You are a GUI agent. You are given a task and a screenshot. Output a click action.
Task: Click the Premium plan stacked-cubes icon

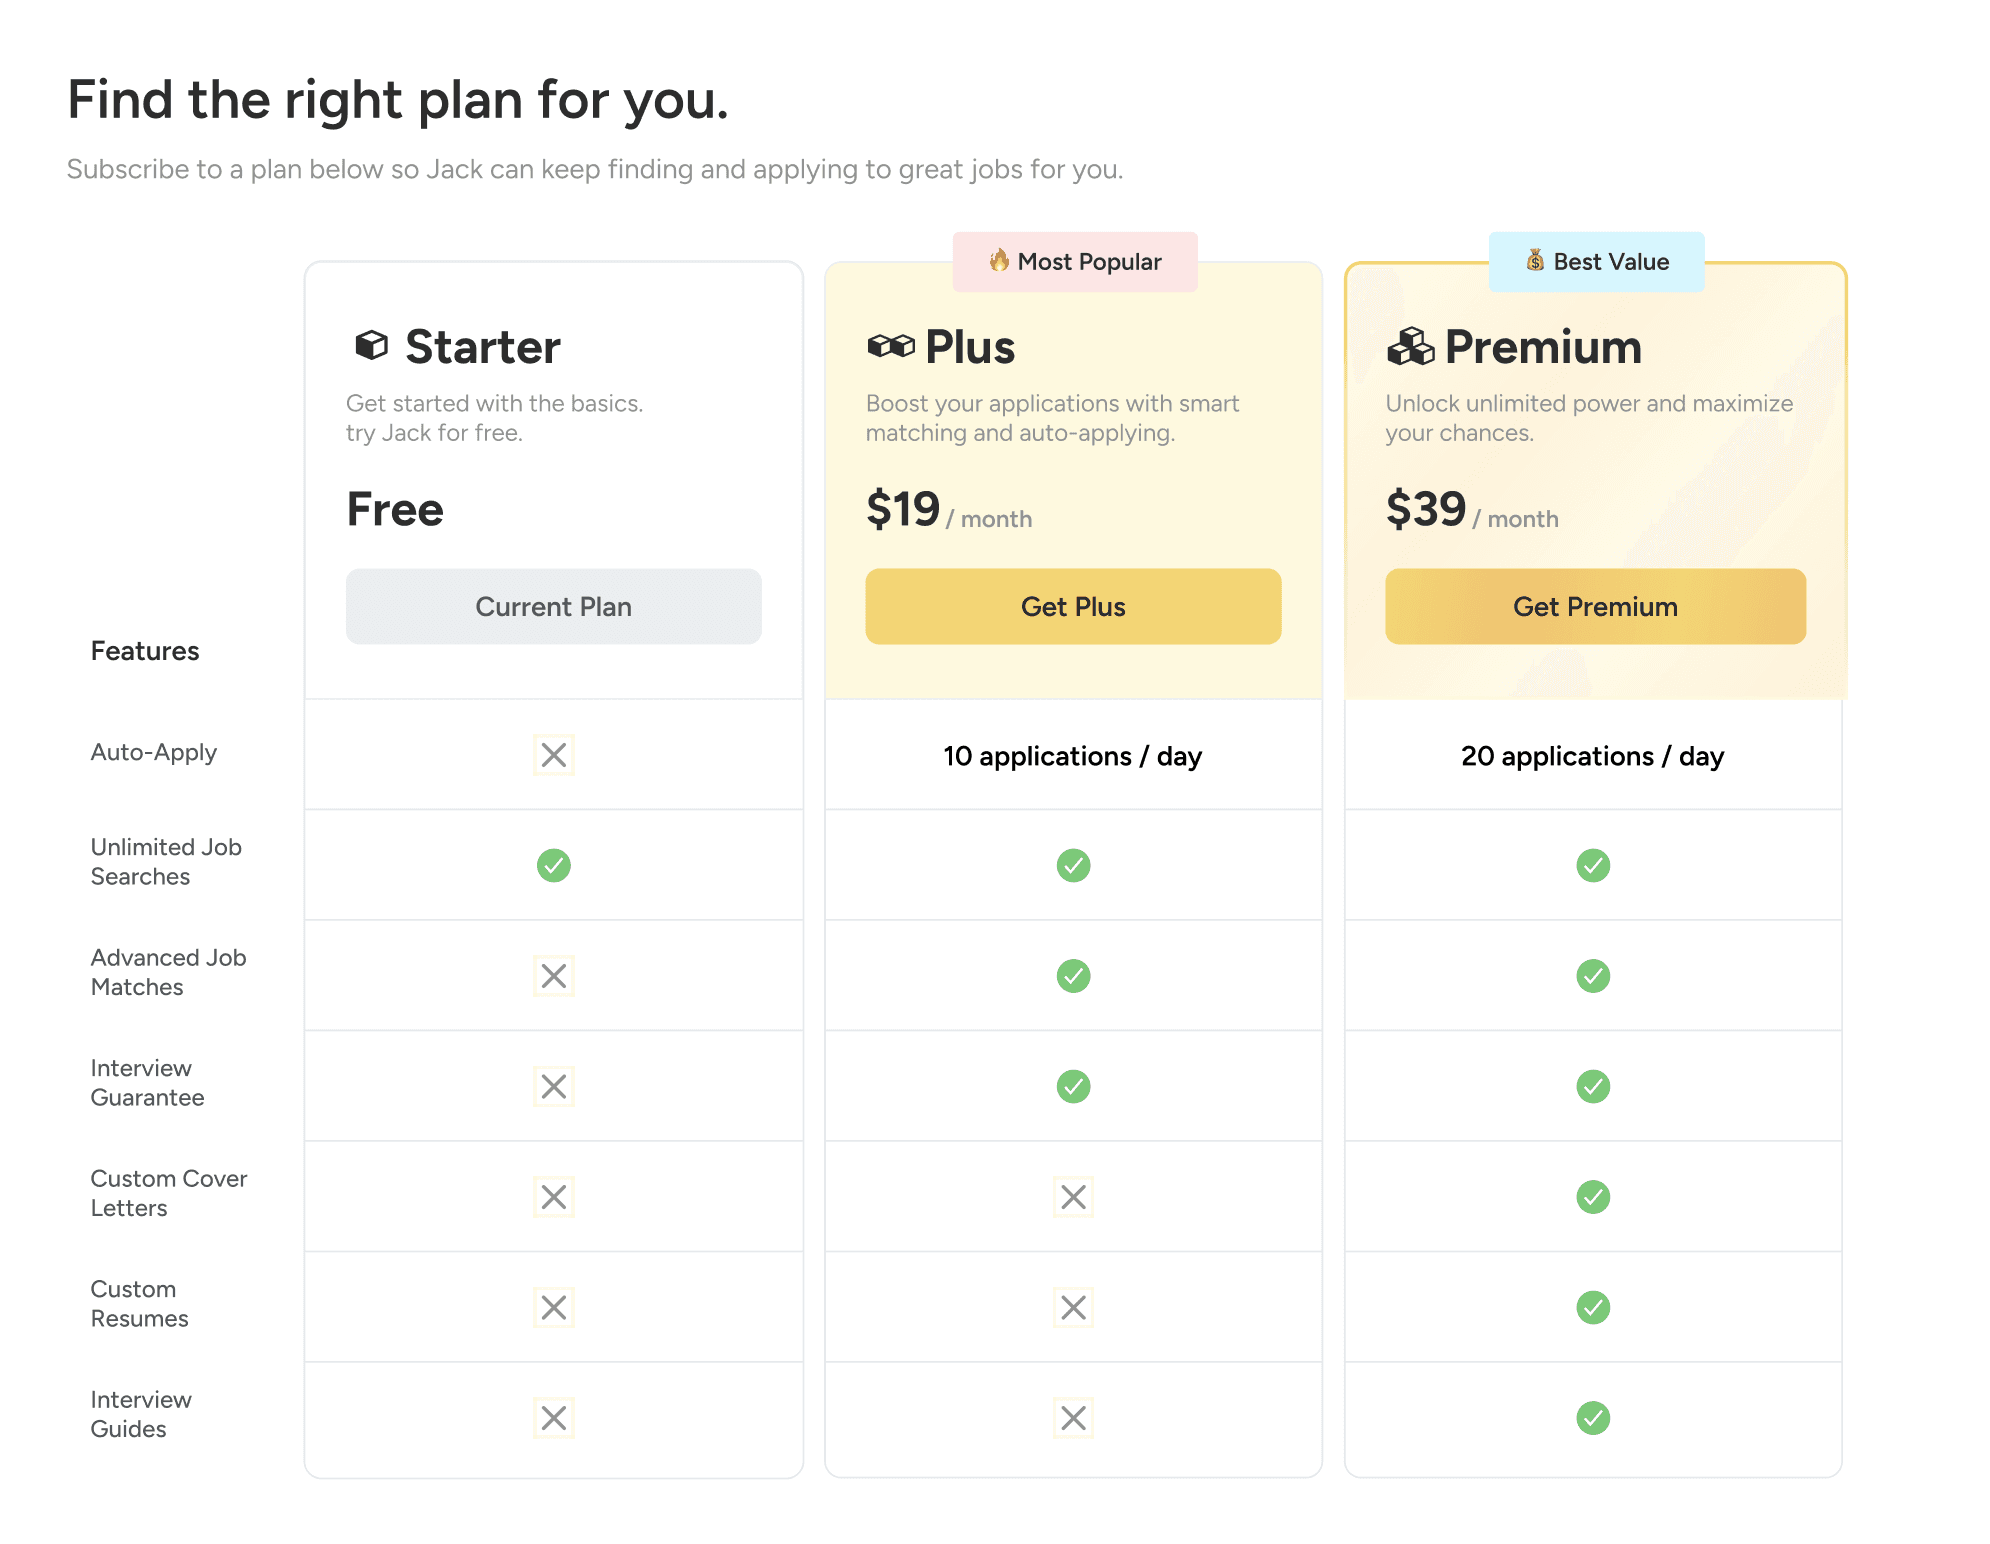click(1410, 346)
